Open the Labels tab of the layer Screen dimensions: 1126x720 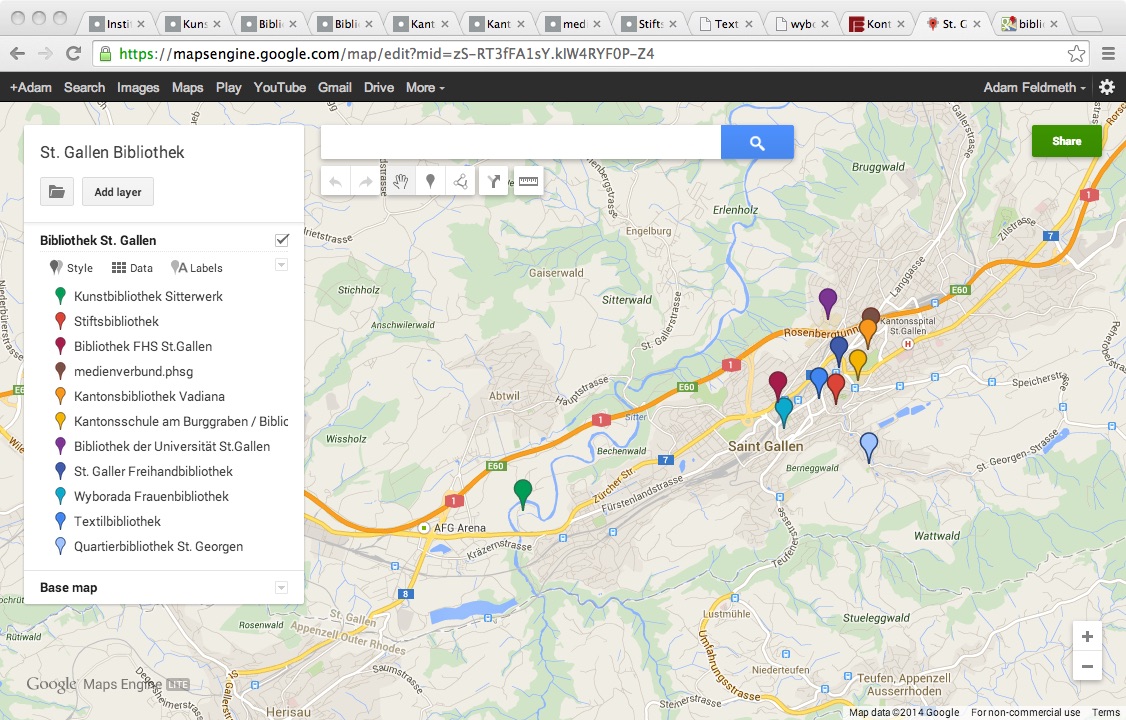pos(197,268)
